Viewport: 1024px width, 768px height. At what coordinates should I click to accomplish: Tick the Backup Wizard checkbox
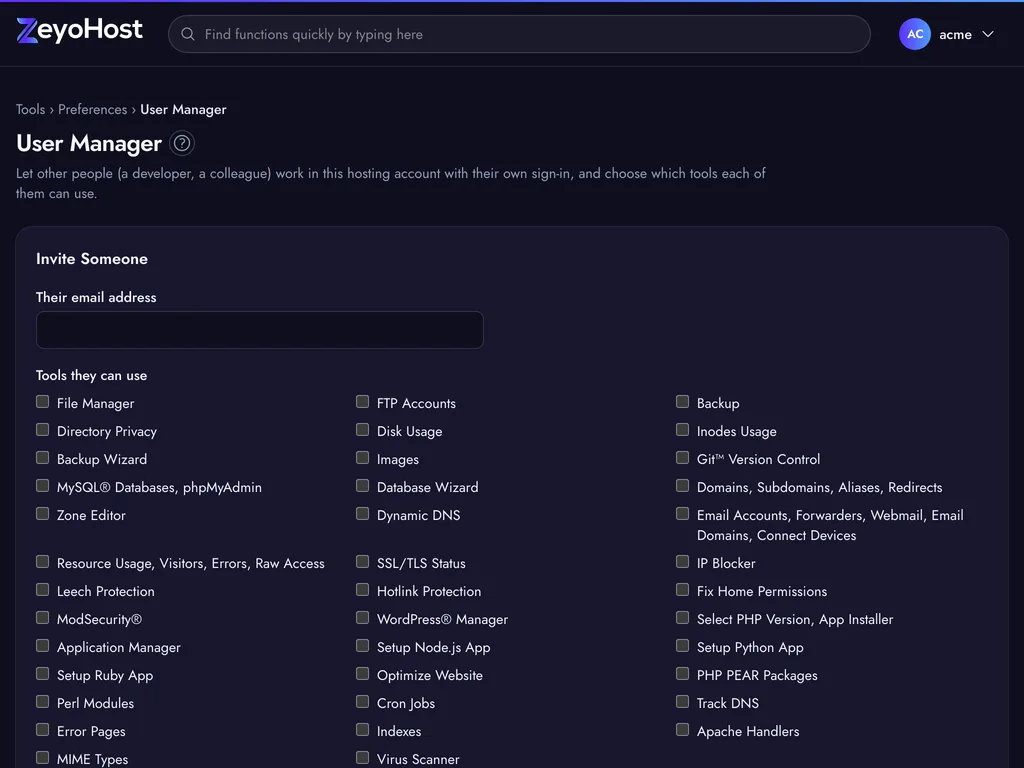tap(42, 458)
